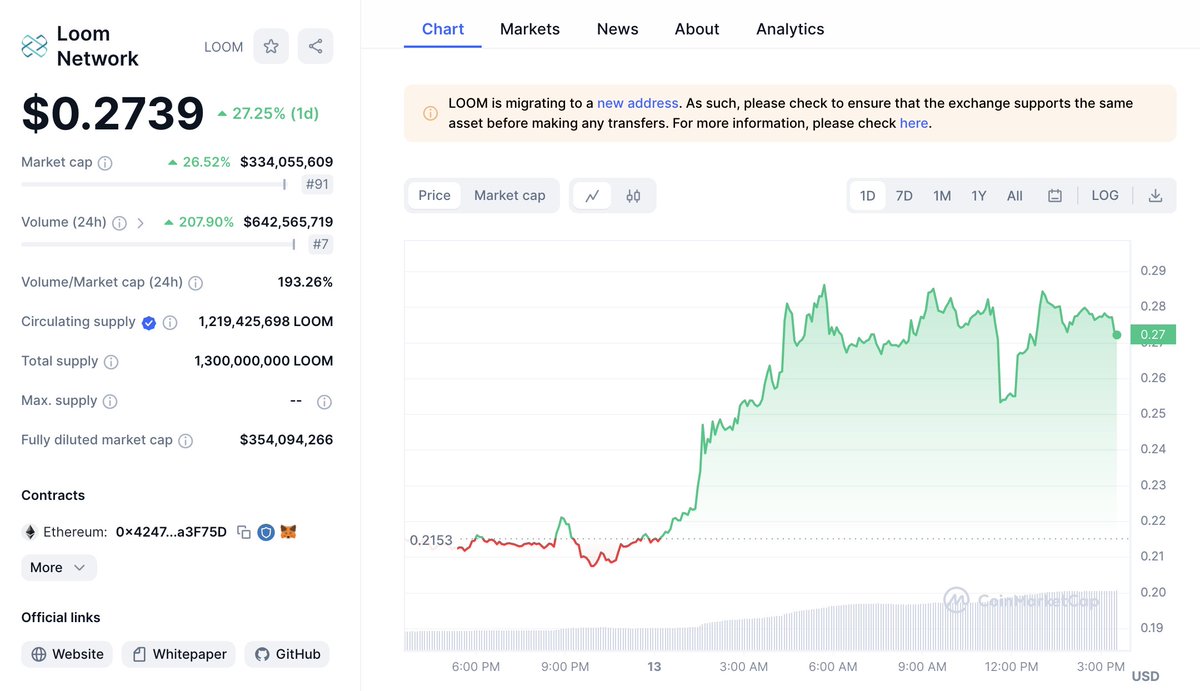The height and width of the screenshot is (691, 1200).
Task: Open the News tab
Action: click(x=617, y=28)
